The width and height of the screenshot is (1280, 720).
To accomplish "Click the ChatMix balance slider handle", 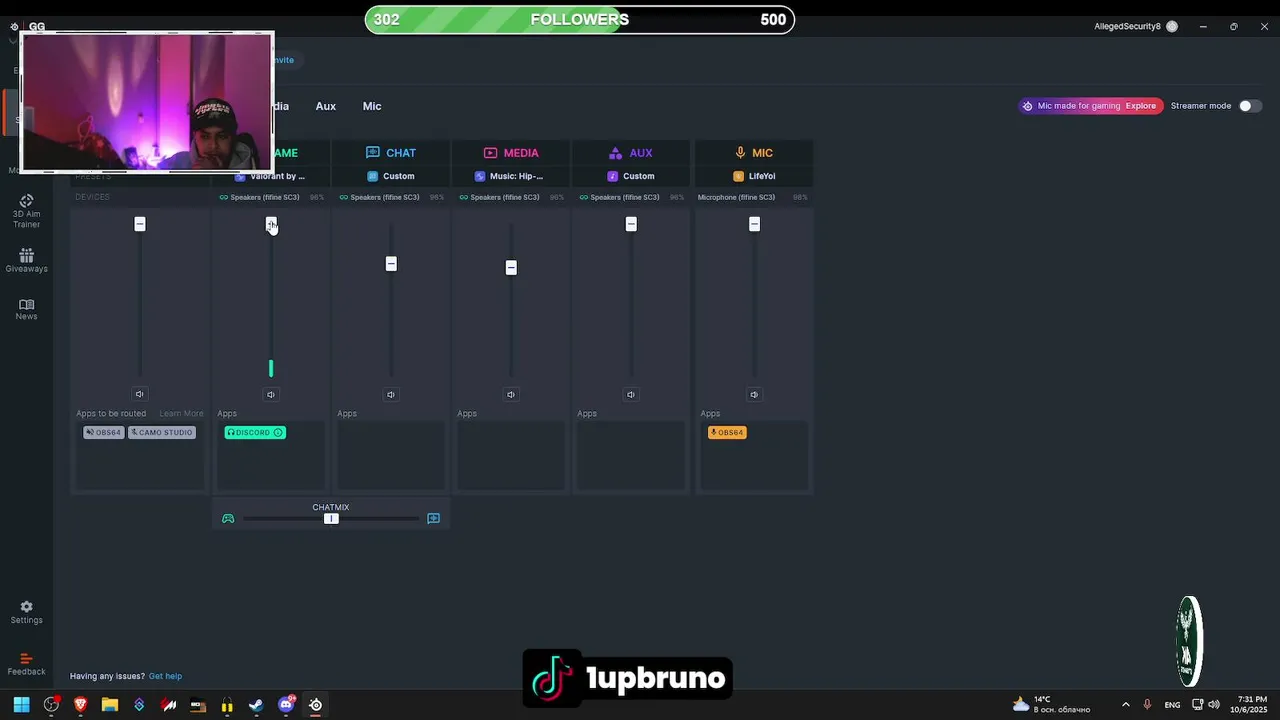I will pos(331,518).
